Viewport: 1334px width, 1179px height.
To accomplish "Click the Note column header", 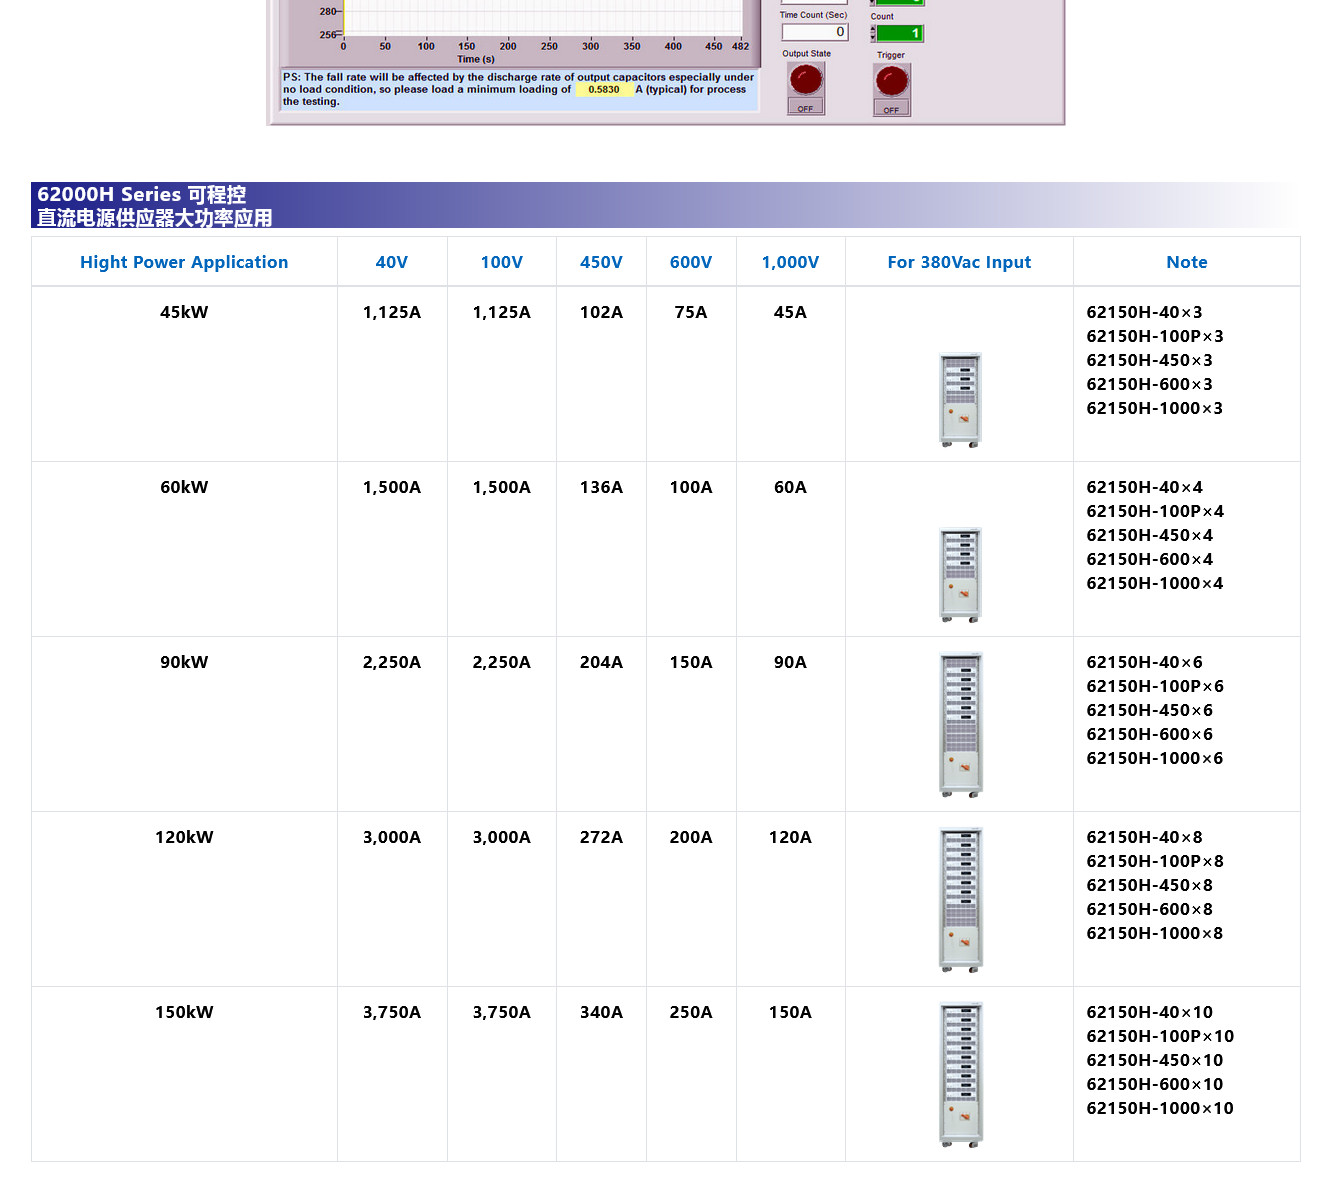I will click(1187, 262).
